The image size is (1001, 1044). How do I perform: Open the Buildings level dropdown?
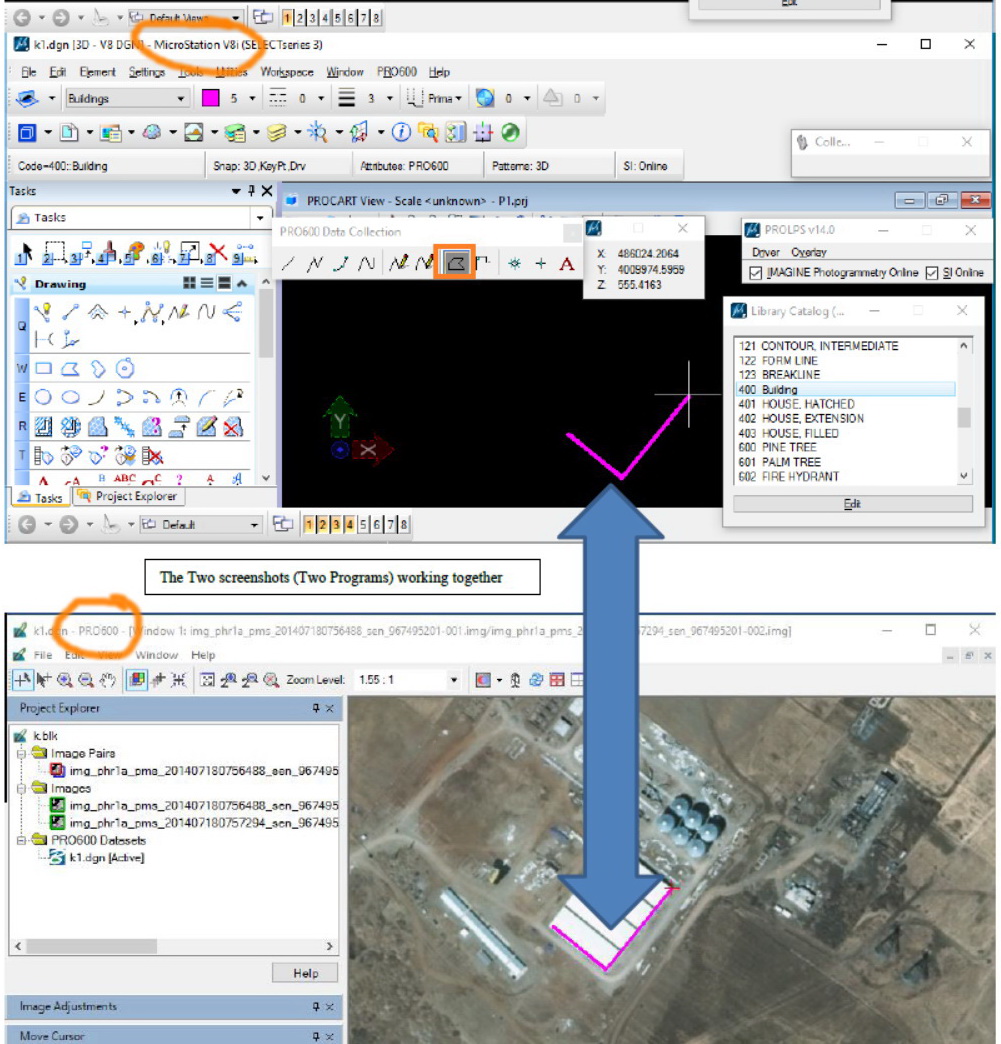182,97
